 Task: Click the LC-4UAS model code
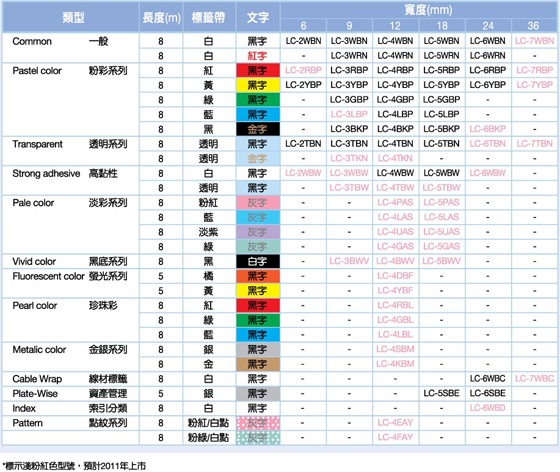pyautogui.click(x=395, y=232)
